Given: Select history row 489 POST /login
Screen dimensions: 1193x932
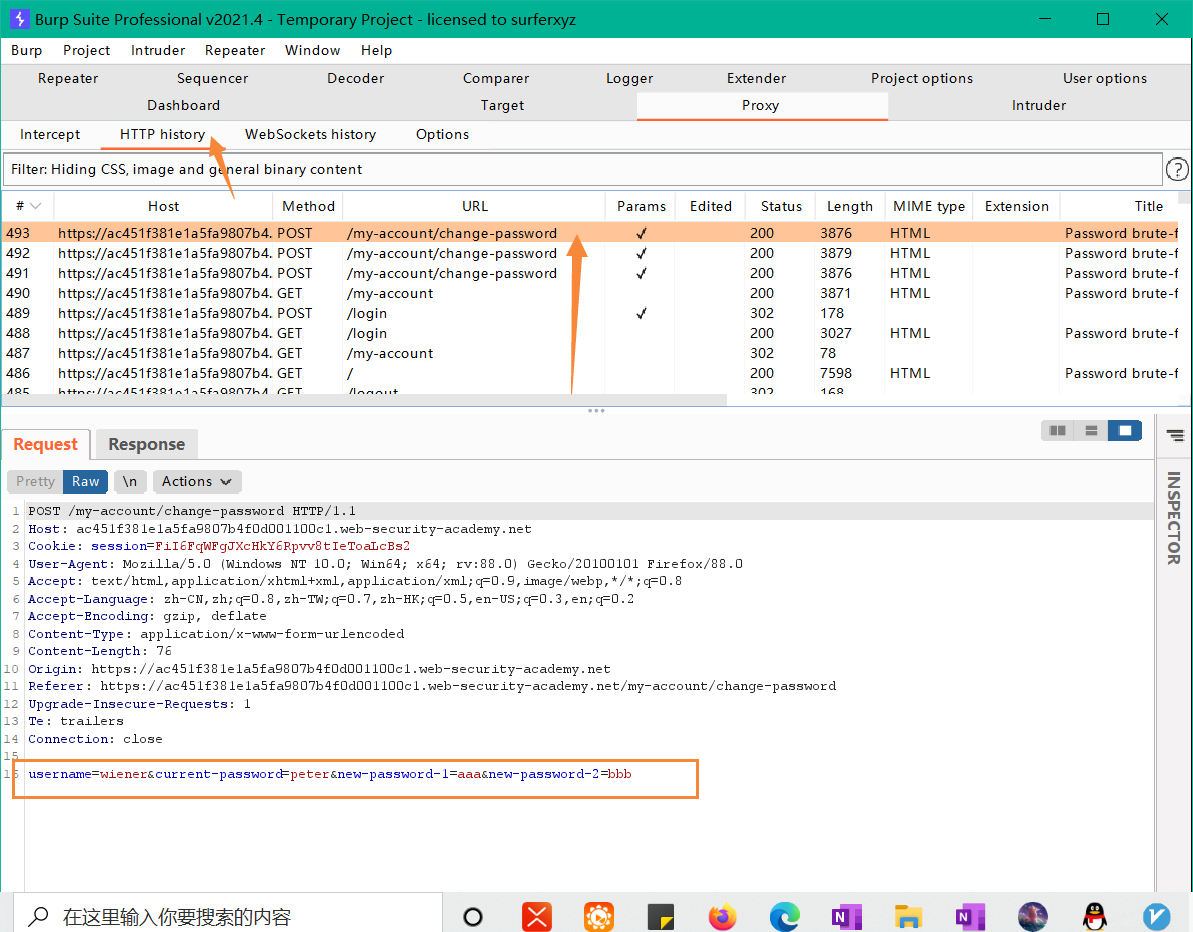Looking at the screenshot, I should click(x=590, y=313).
